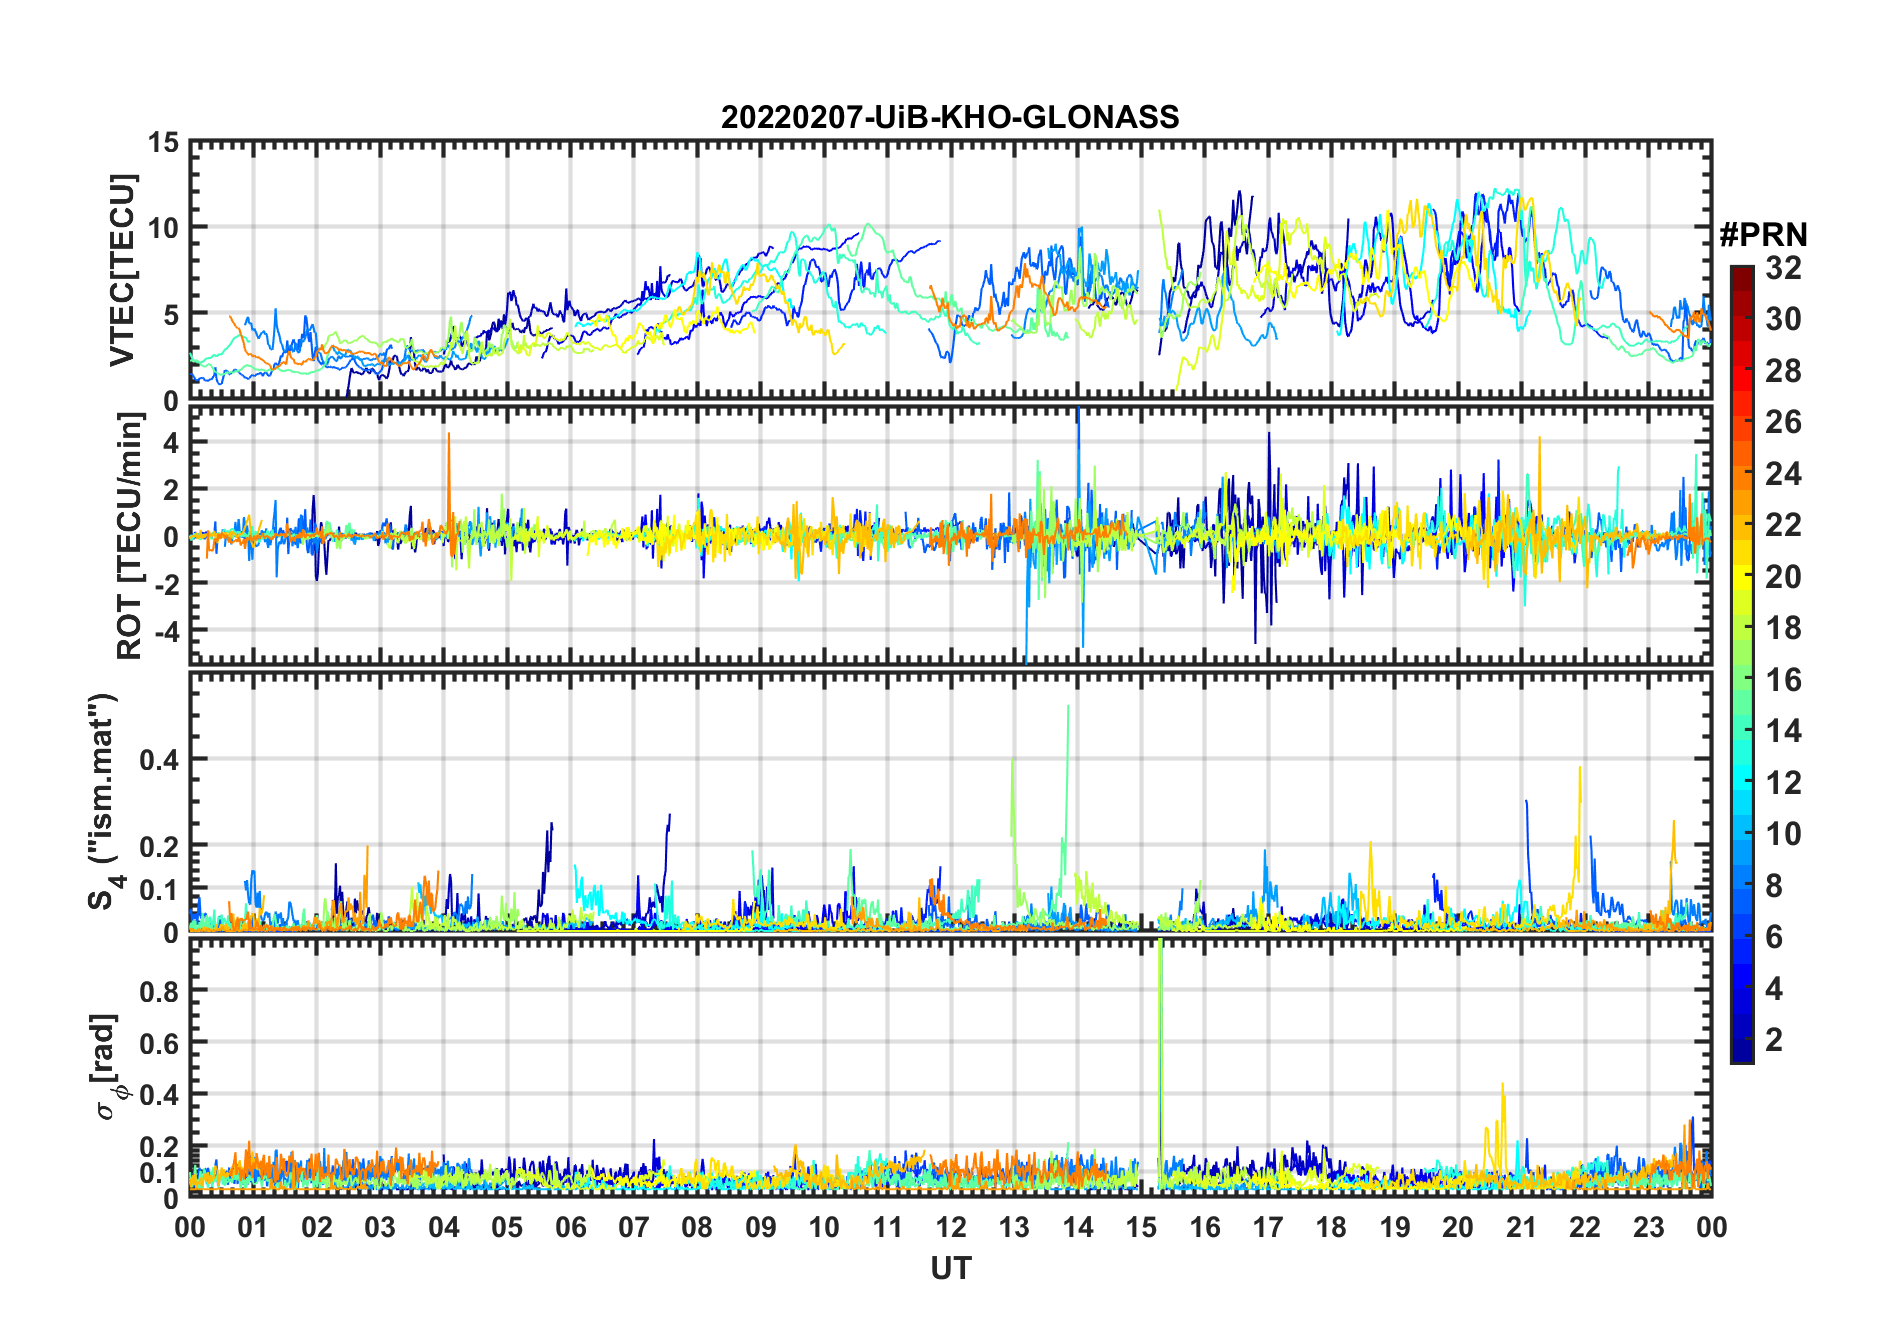
Task: Click x-axis hour tick label 05
Action: coord(507,1227)
